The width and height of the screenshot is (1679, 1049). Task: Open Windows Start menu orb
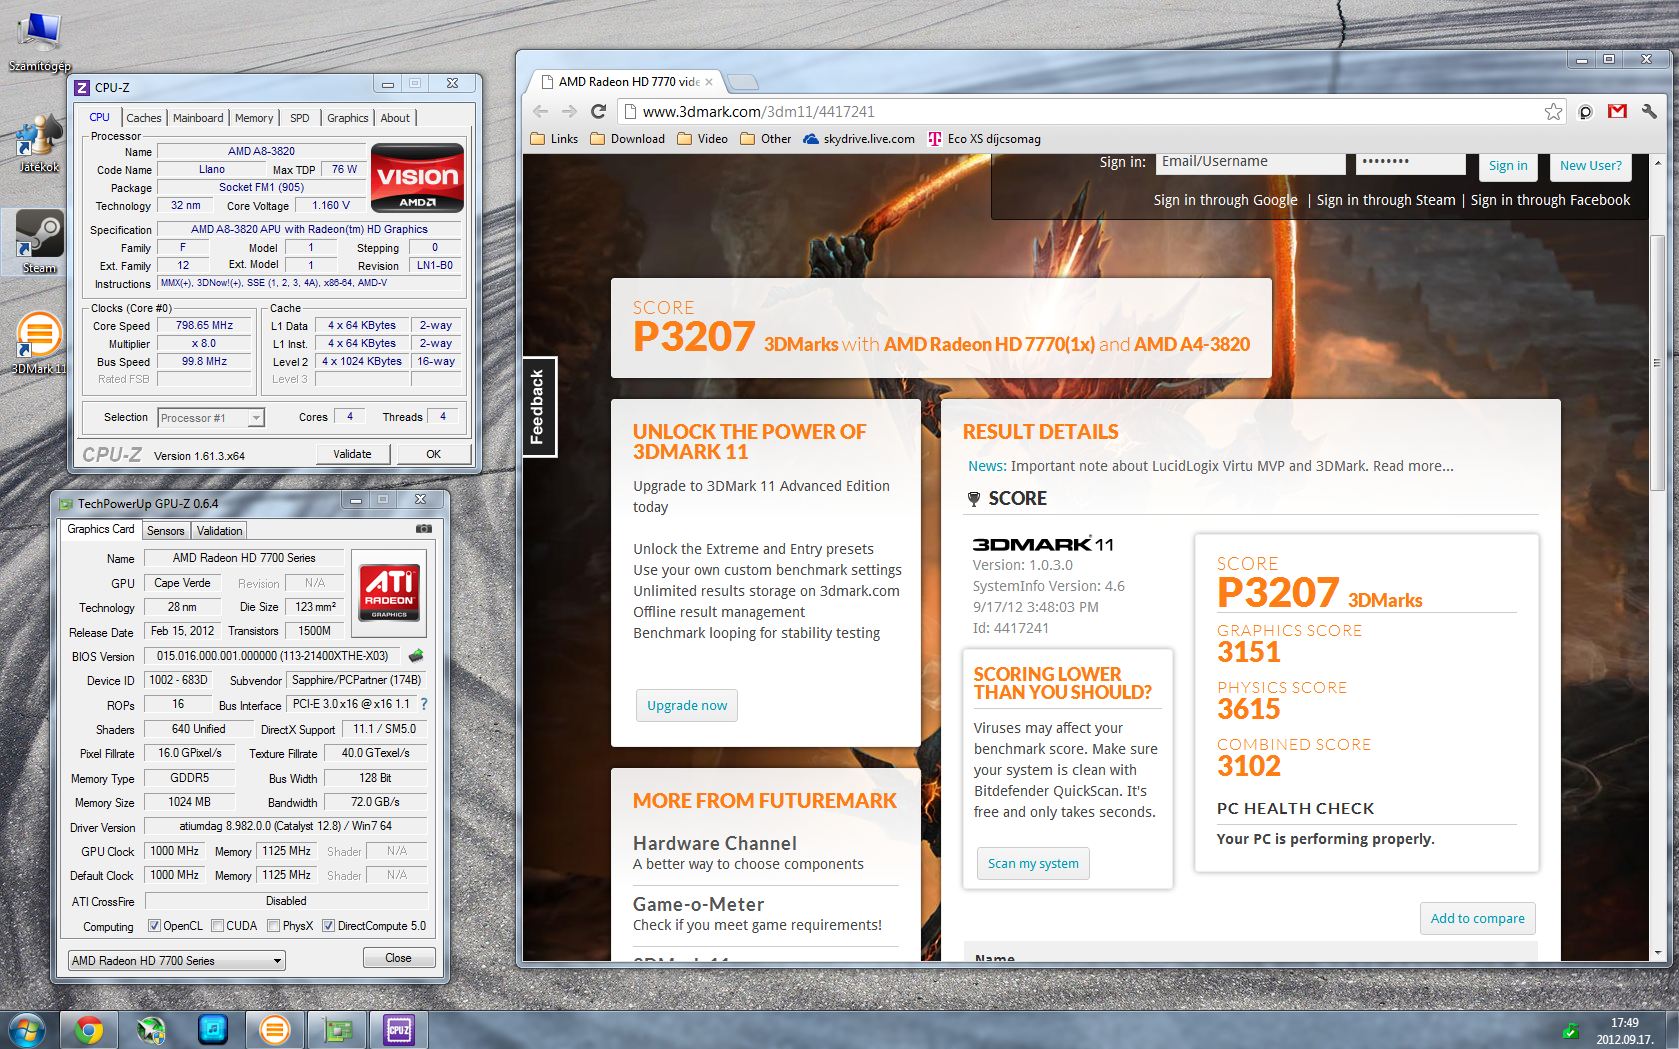tap(26, 1030)
